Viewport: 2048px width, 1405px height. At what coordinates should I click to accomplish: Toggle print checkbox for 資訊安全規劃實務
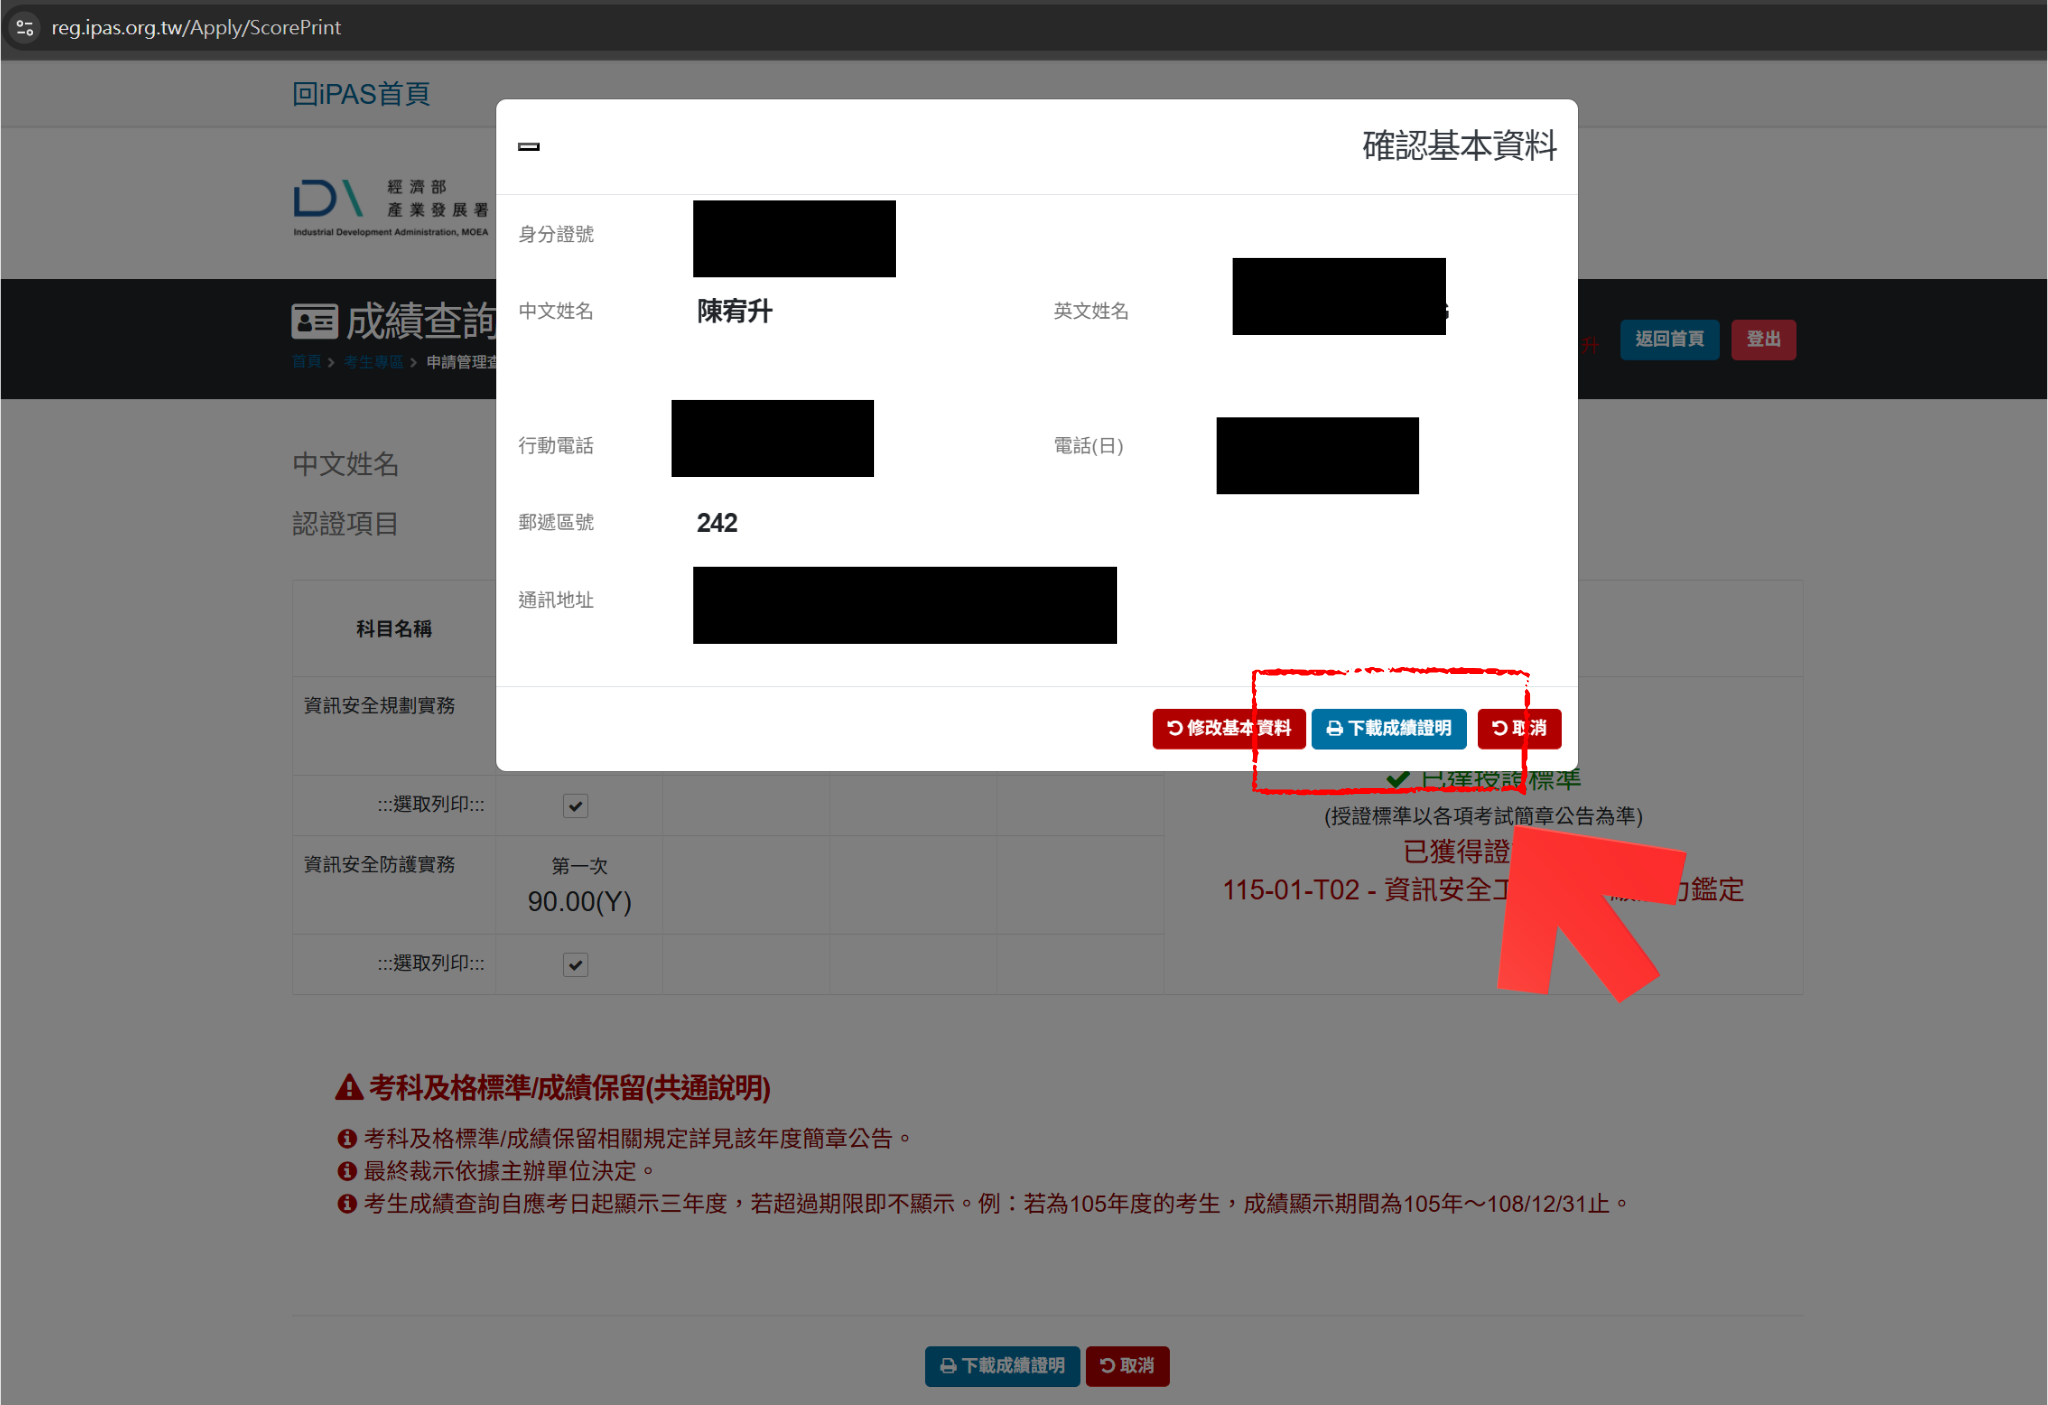point(575,805)
